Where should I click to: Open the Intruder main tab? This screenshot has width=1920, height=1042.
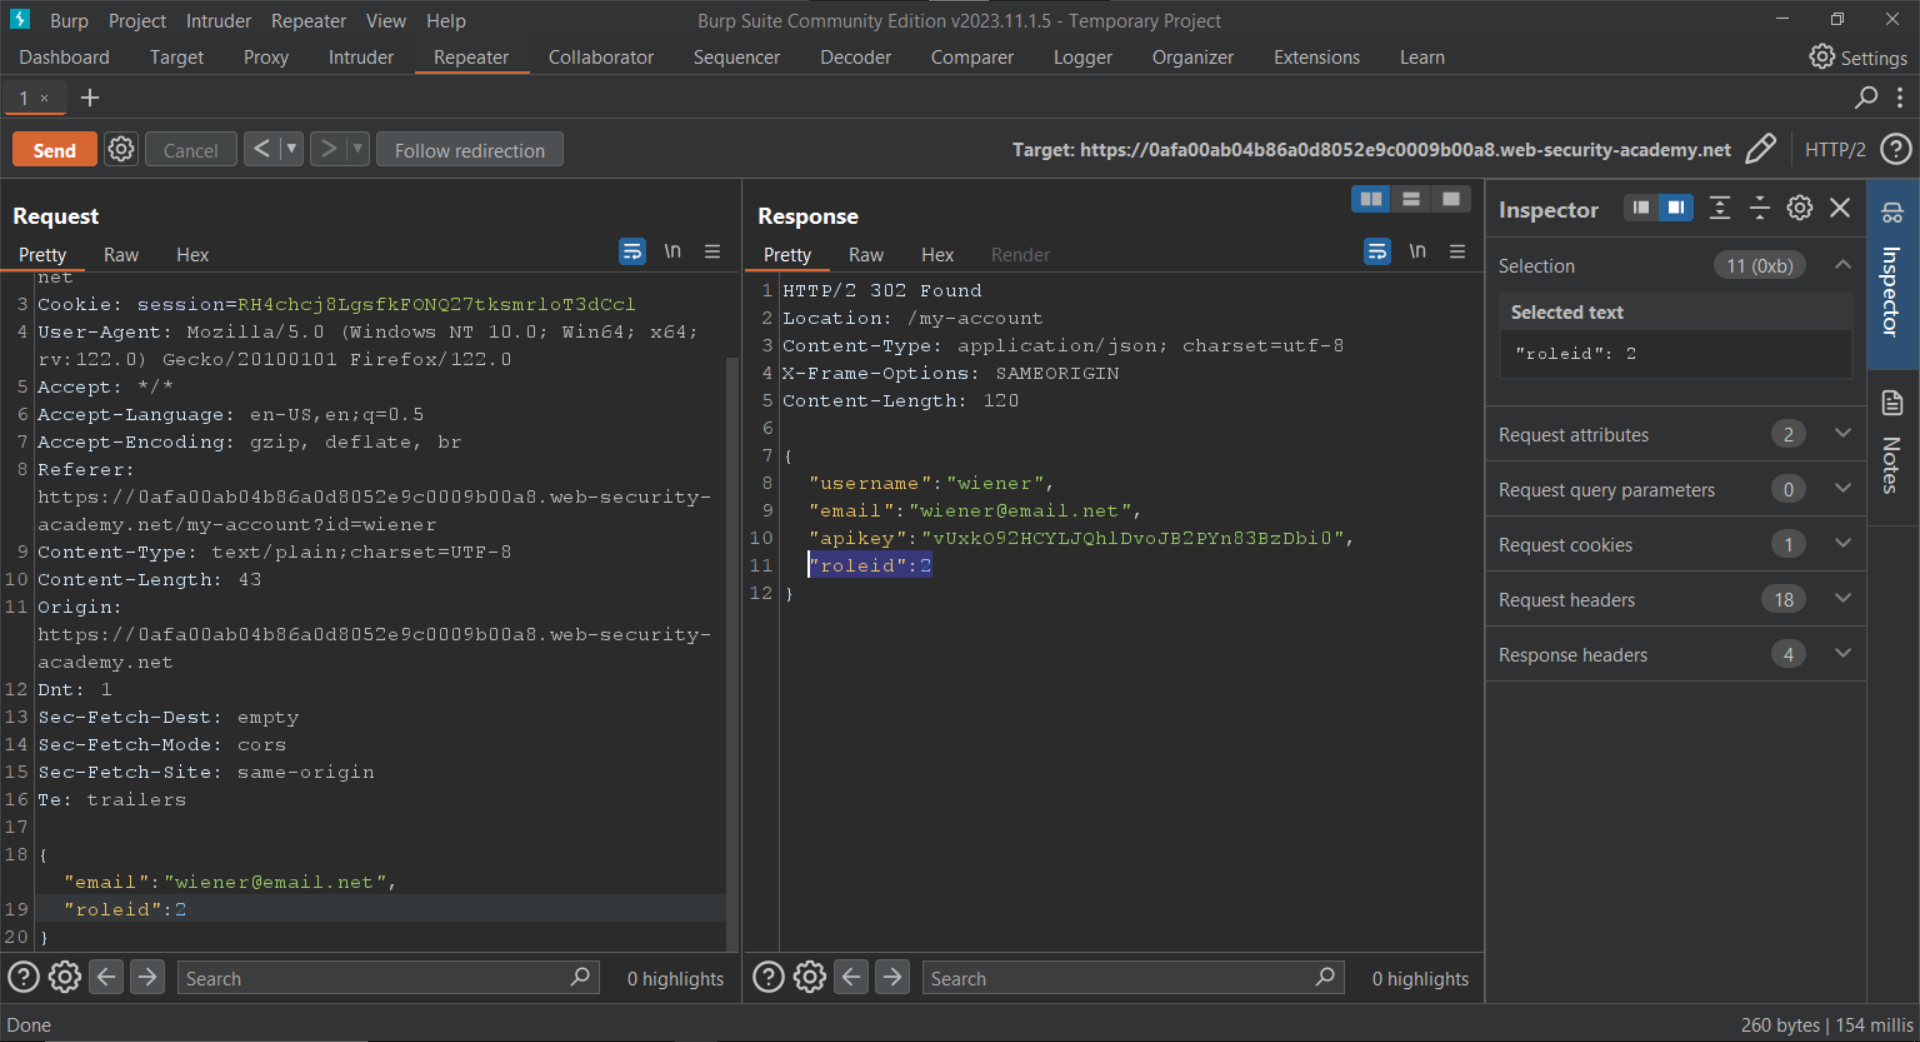361,57
